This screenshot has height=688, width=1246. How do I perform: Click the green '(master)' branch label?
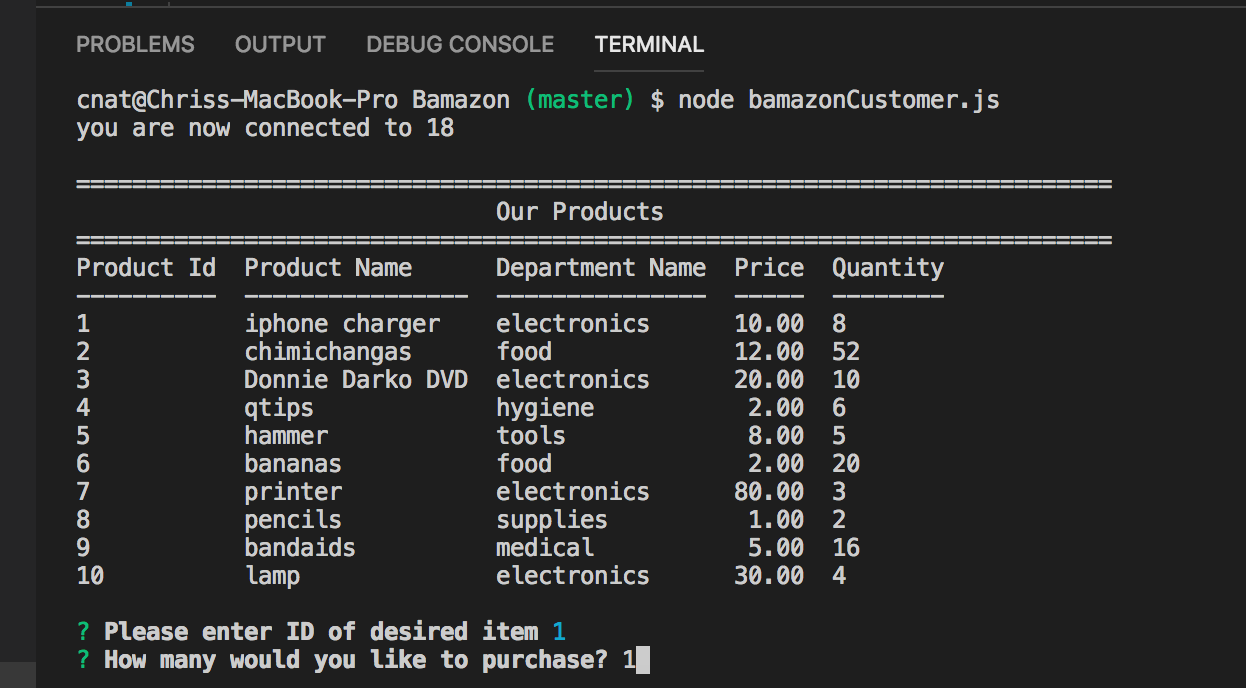pos(580,100)
